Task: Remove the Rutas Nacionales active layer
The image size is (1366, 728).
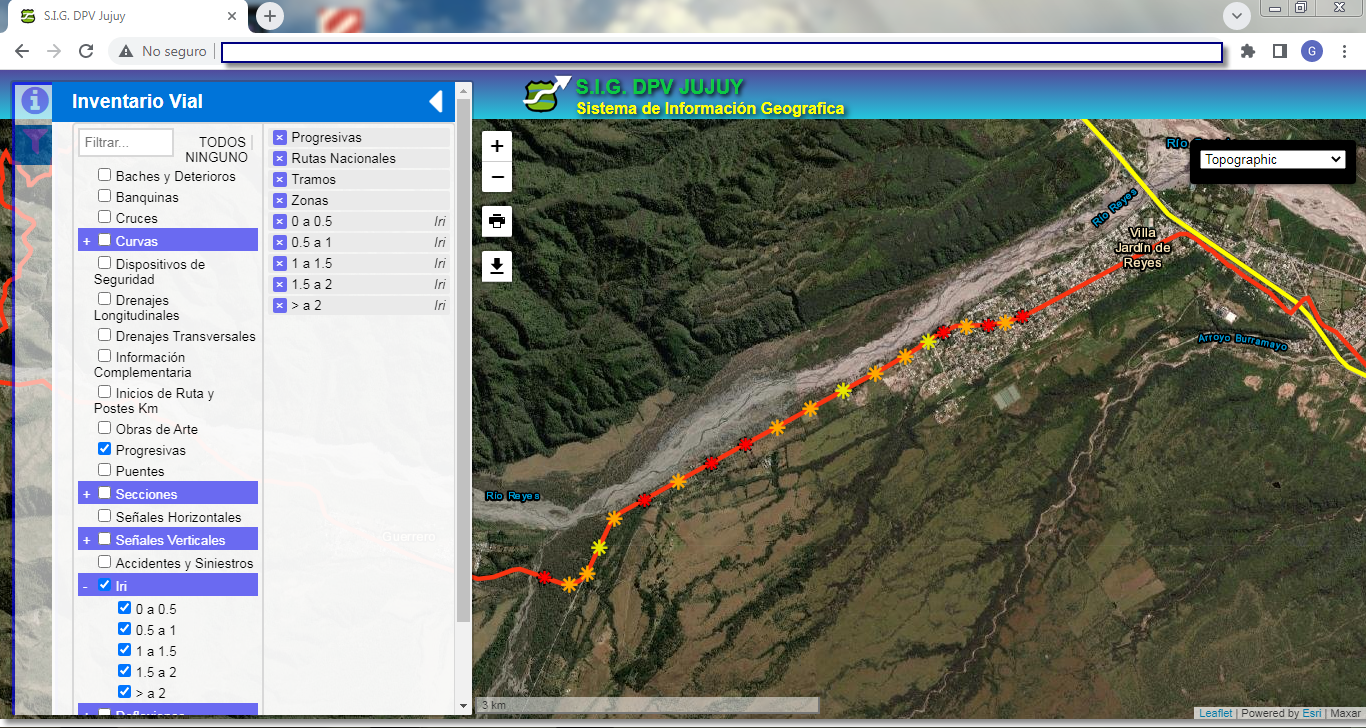Action: pos(280,159)
